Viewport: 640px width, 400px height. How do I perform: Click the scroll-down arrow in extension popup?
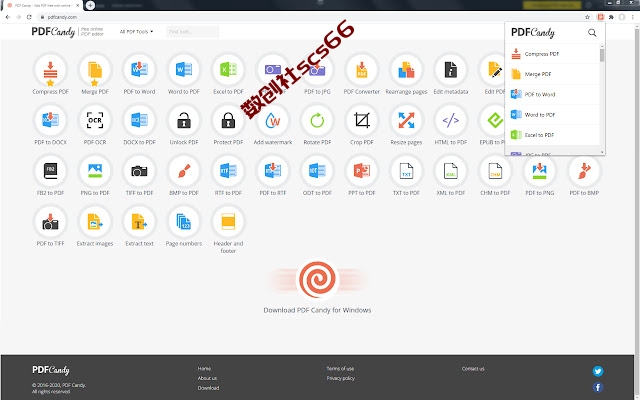[602, 152]
